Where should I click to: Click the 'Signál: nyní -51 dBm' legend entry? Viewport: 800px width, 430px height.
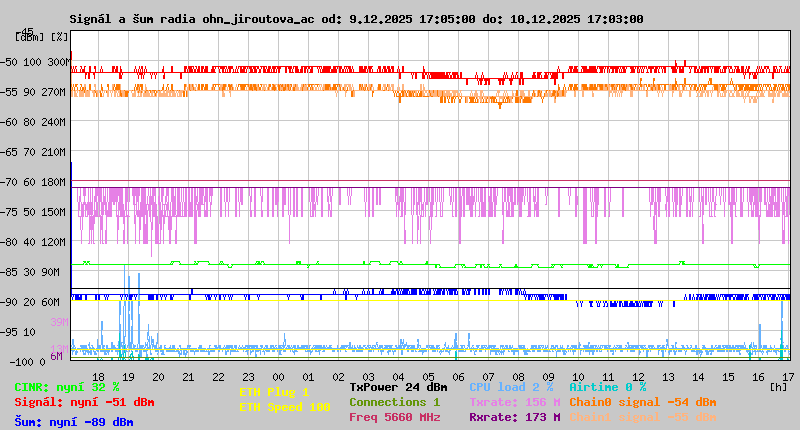pyautogui.click(x=84, y=402)
